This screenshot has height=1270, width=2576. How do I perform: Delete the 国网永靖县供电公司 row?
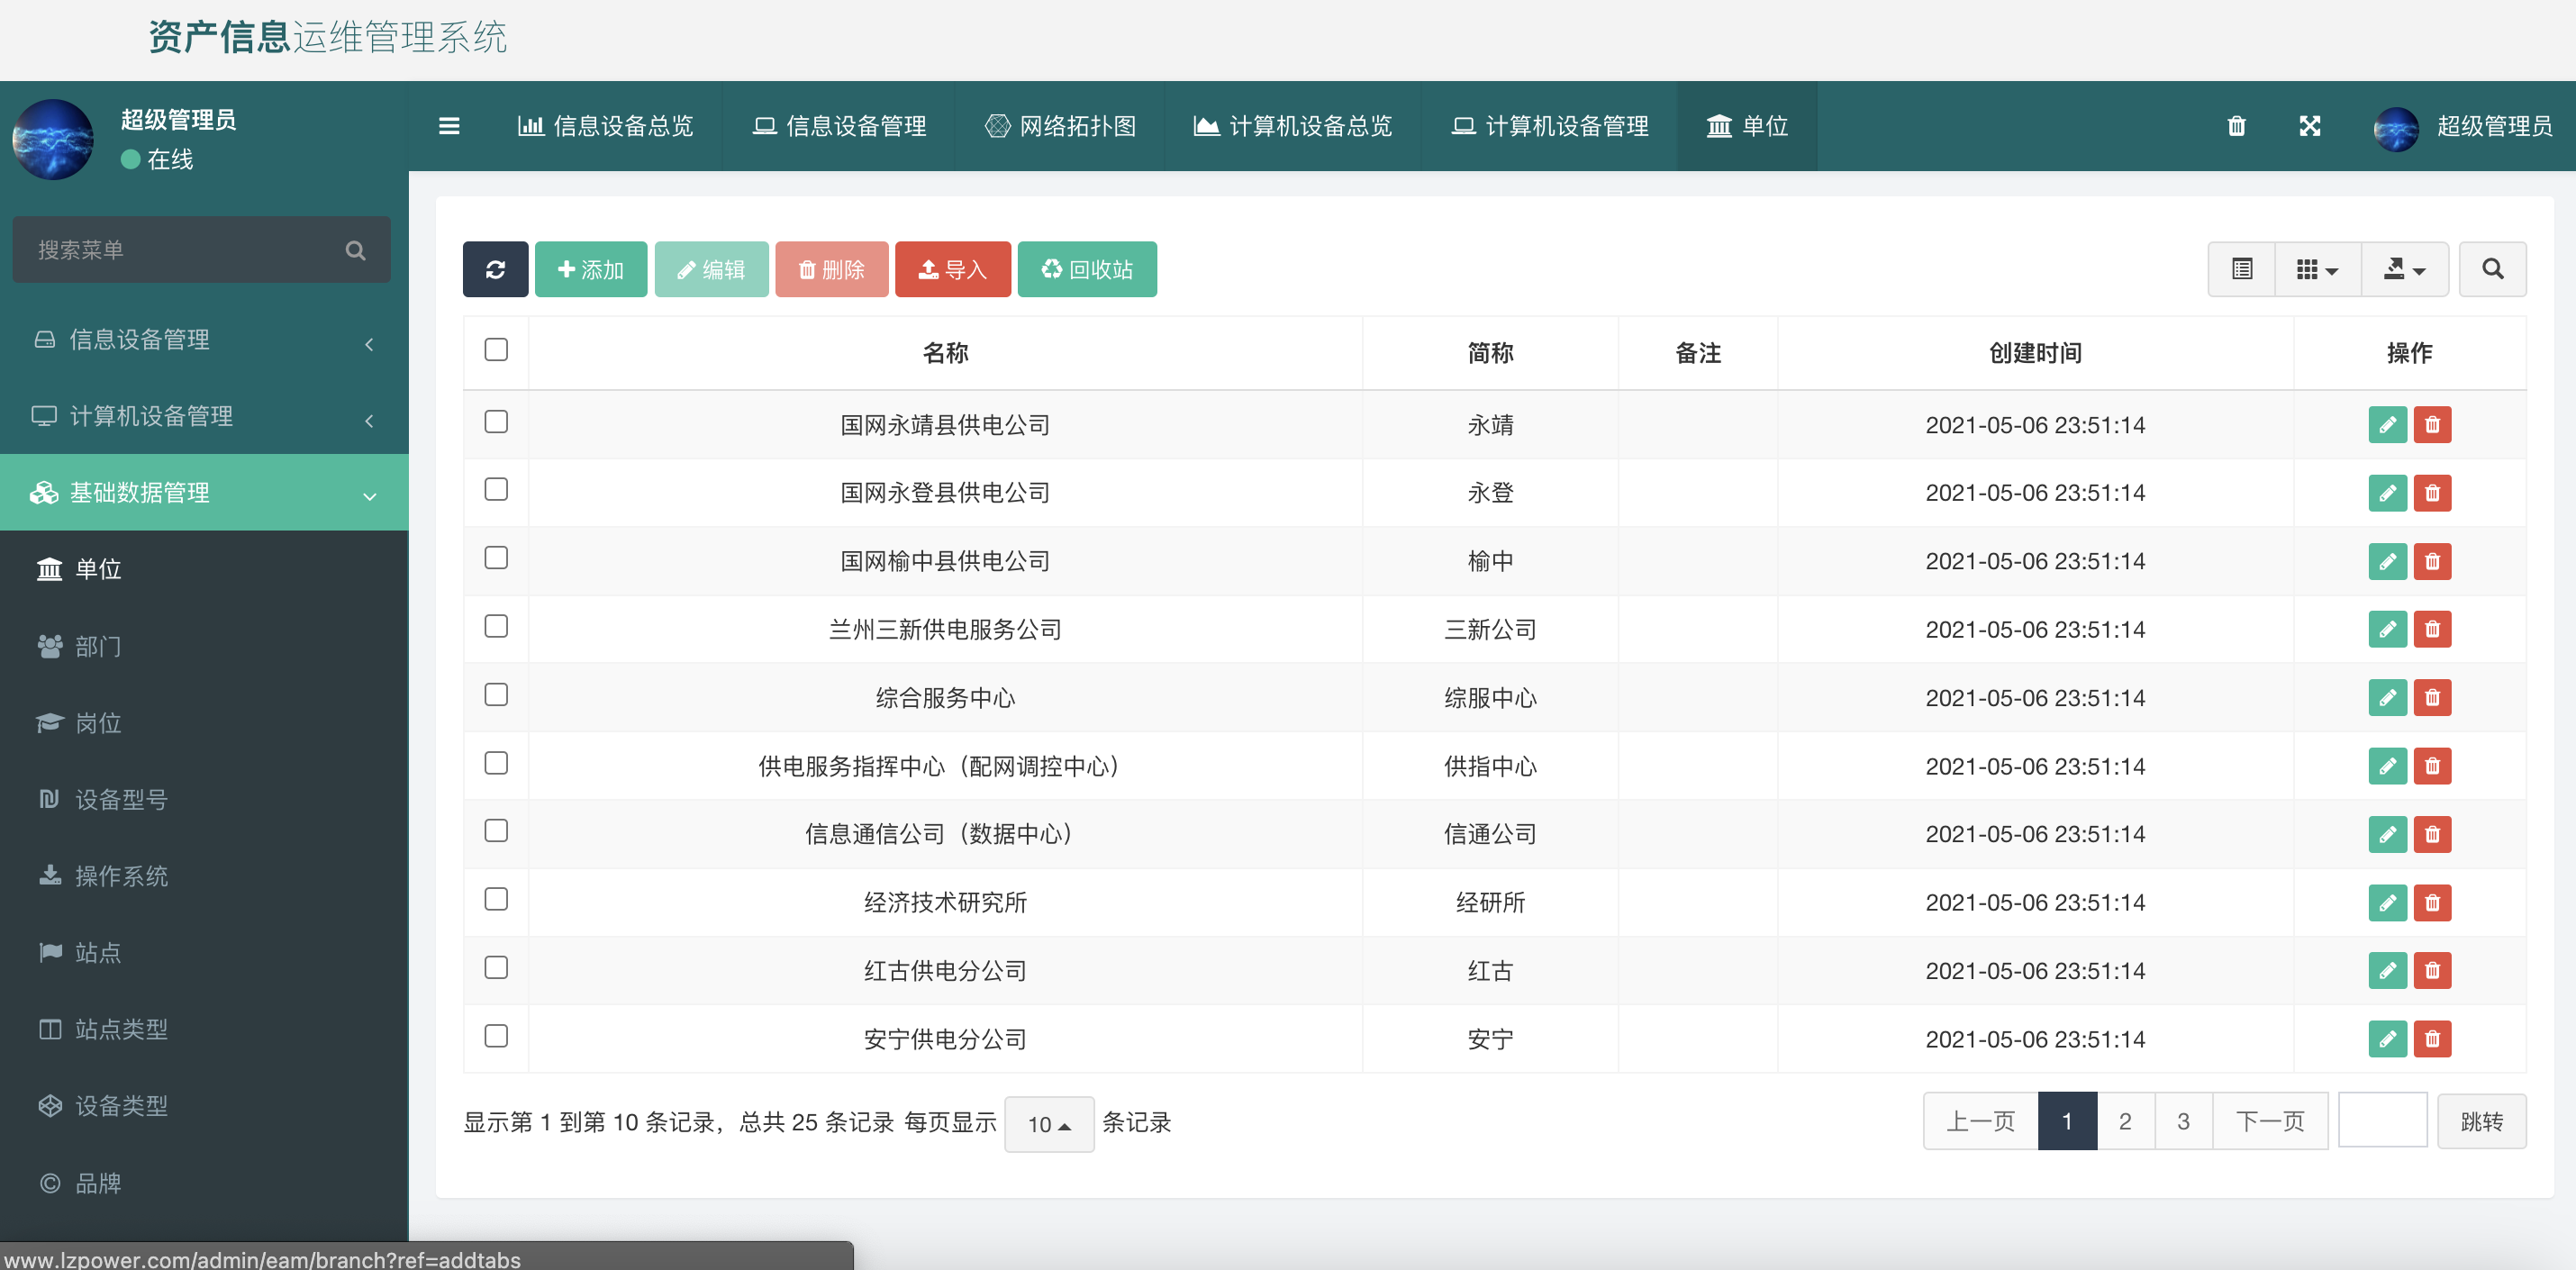(2432, 425)
